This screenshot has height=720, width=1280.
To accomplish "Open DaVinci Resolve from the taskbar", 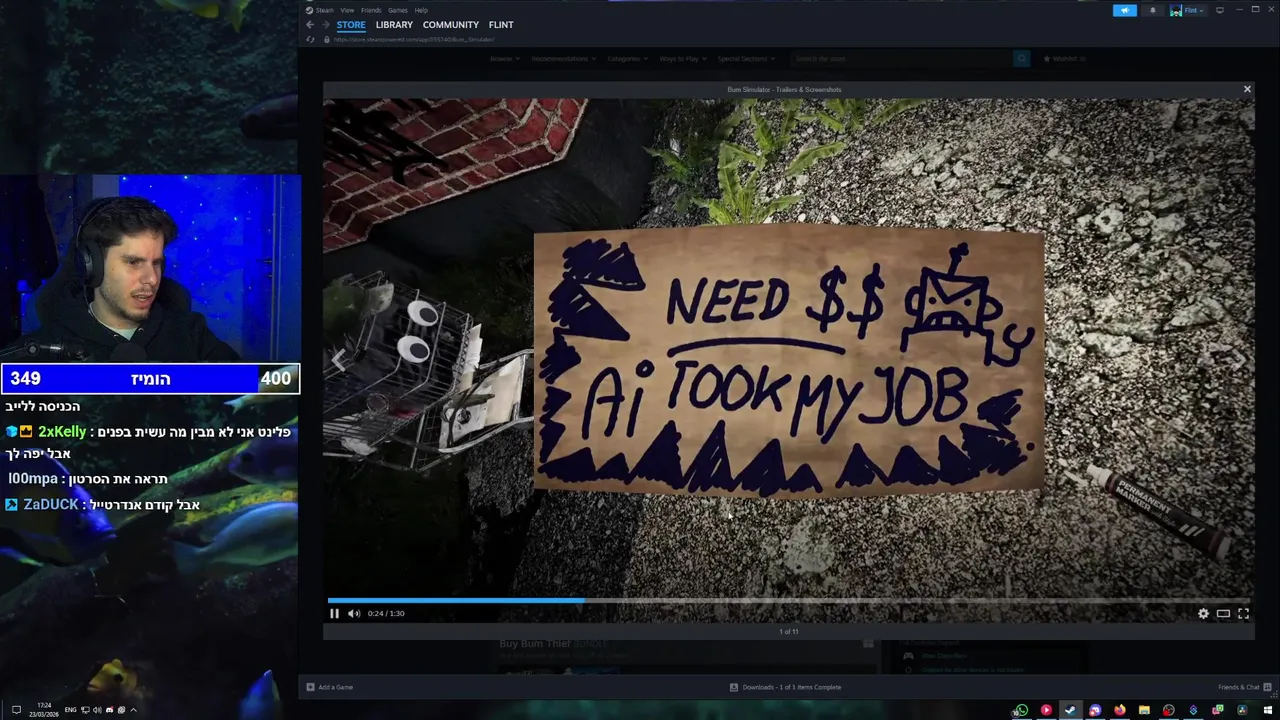I will pyautogui.click(x=1242, y=710).
